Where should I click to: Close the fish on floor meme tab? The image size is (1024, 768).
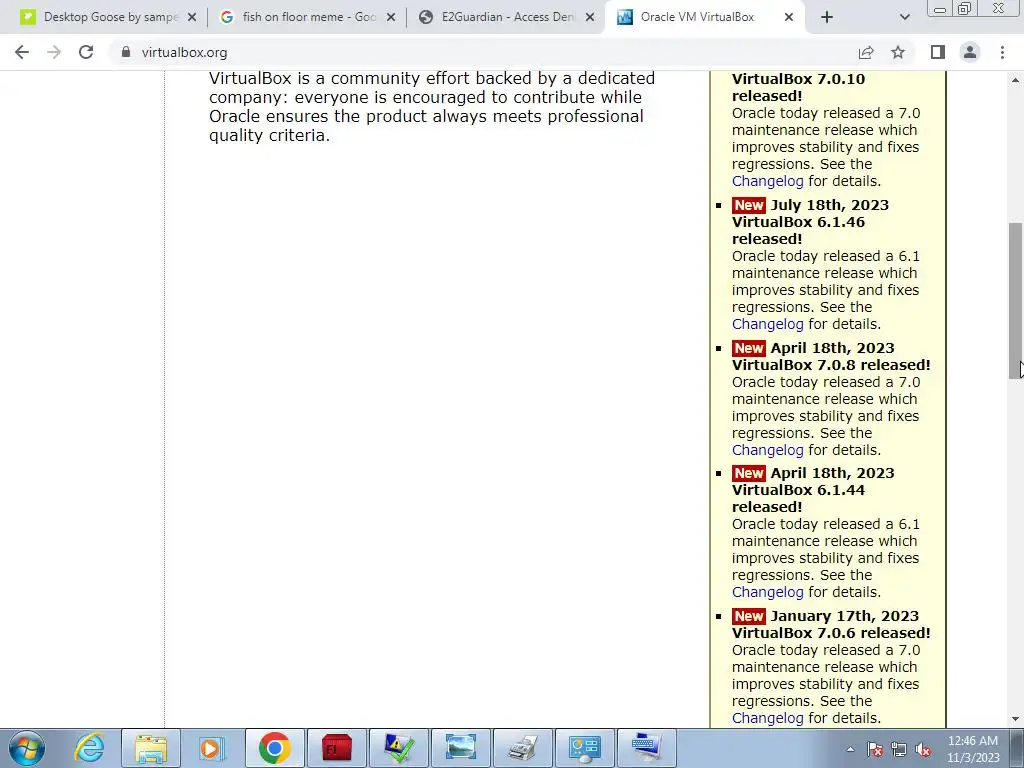click(391, 18)
